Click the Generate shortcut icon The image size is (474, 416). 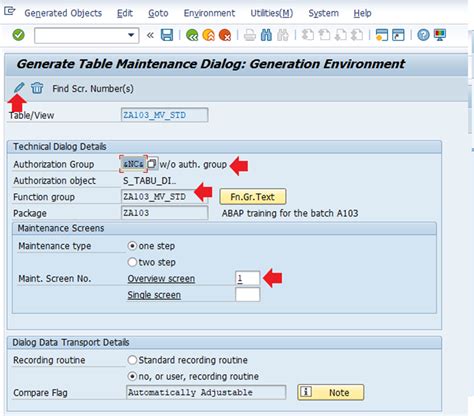398,35
